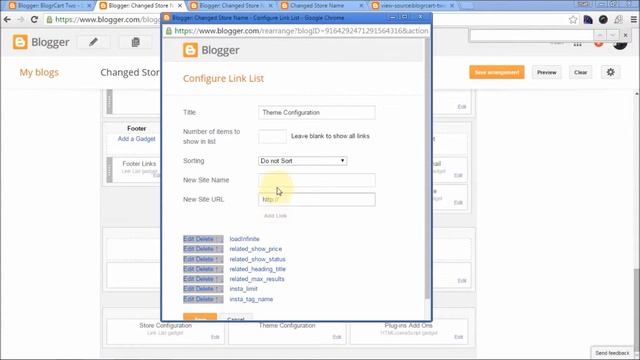The width and height of the screenshot is (640, 360).
Task: Open Chrome hamburger menu
Action: (633, 20)
